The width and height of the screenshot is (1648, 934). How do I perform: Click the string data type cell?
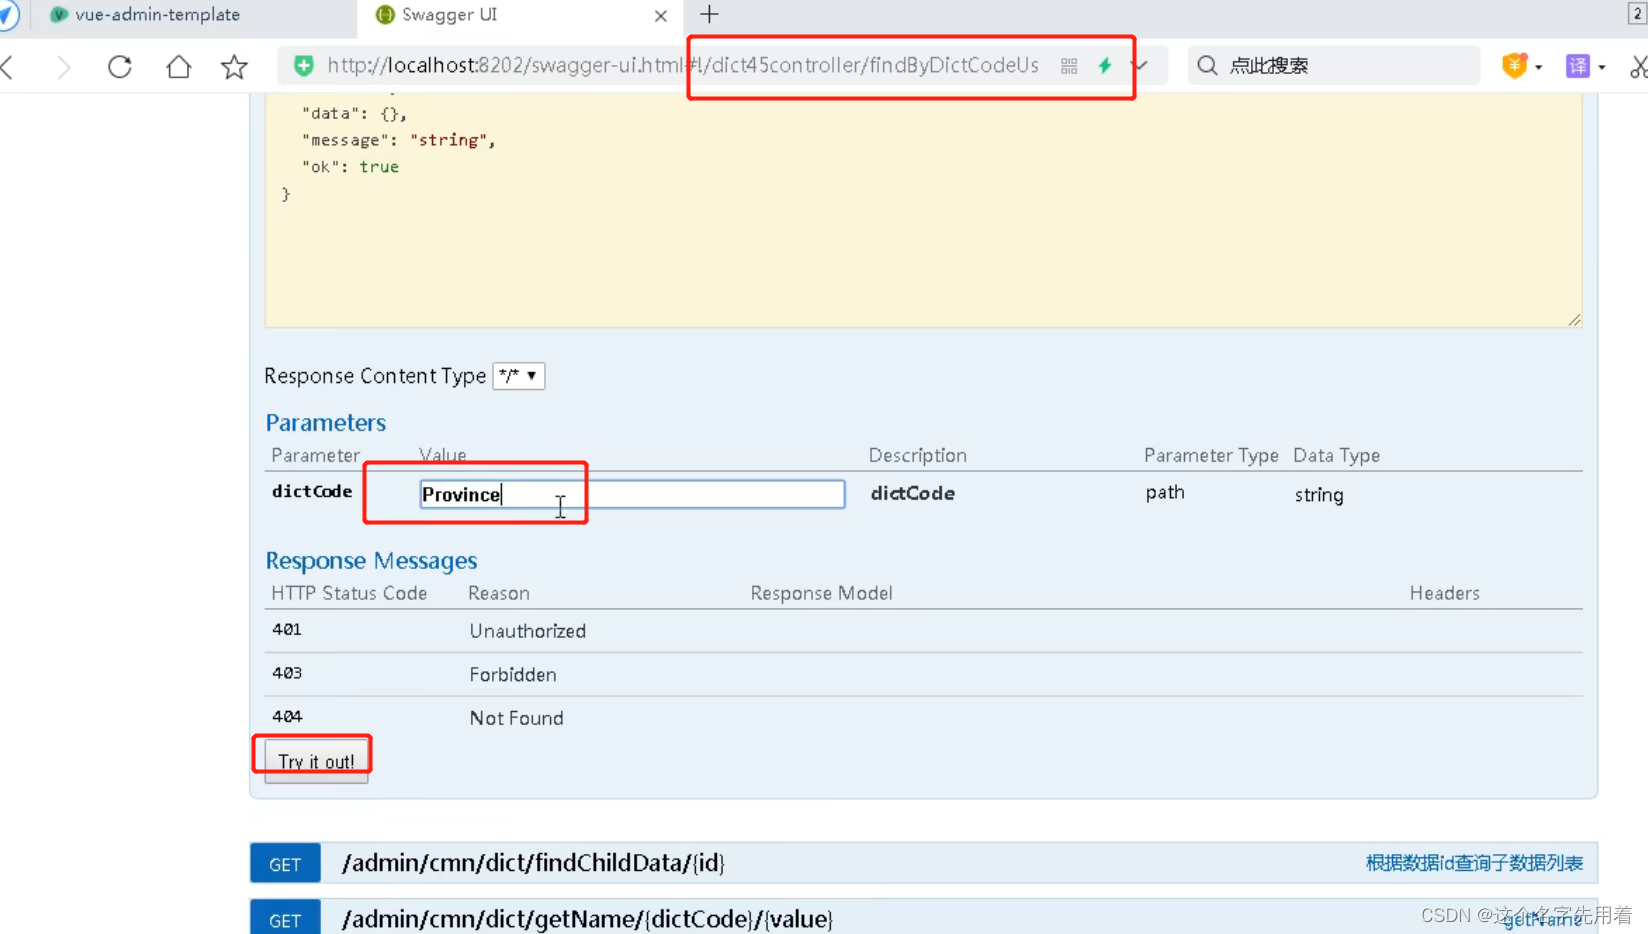pos(1319,495)
